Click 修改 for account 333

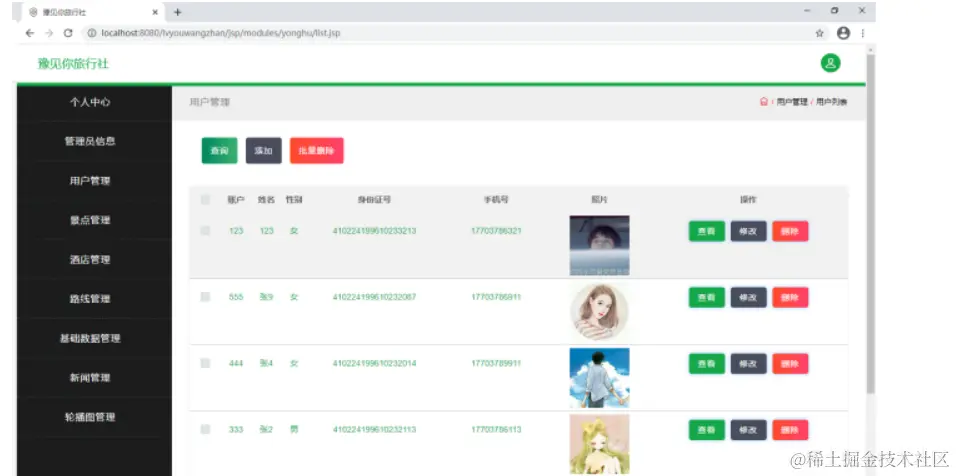pos(749,430)
